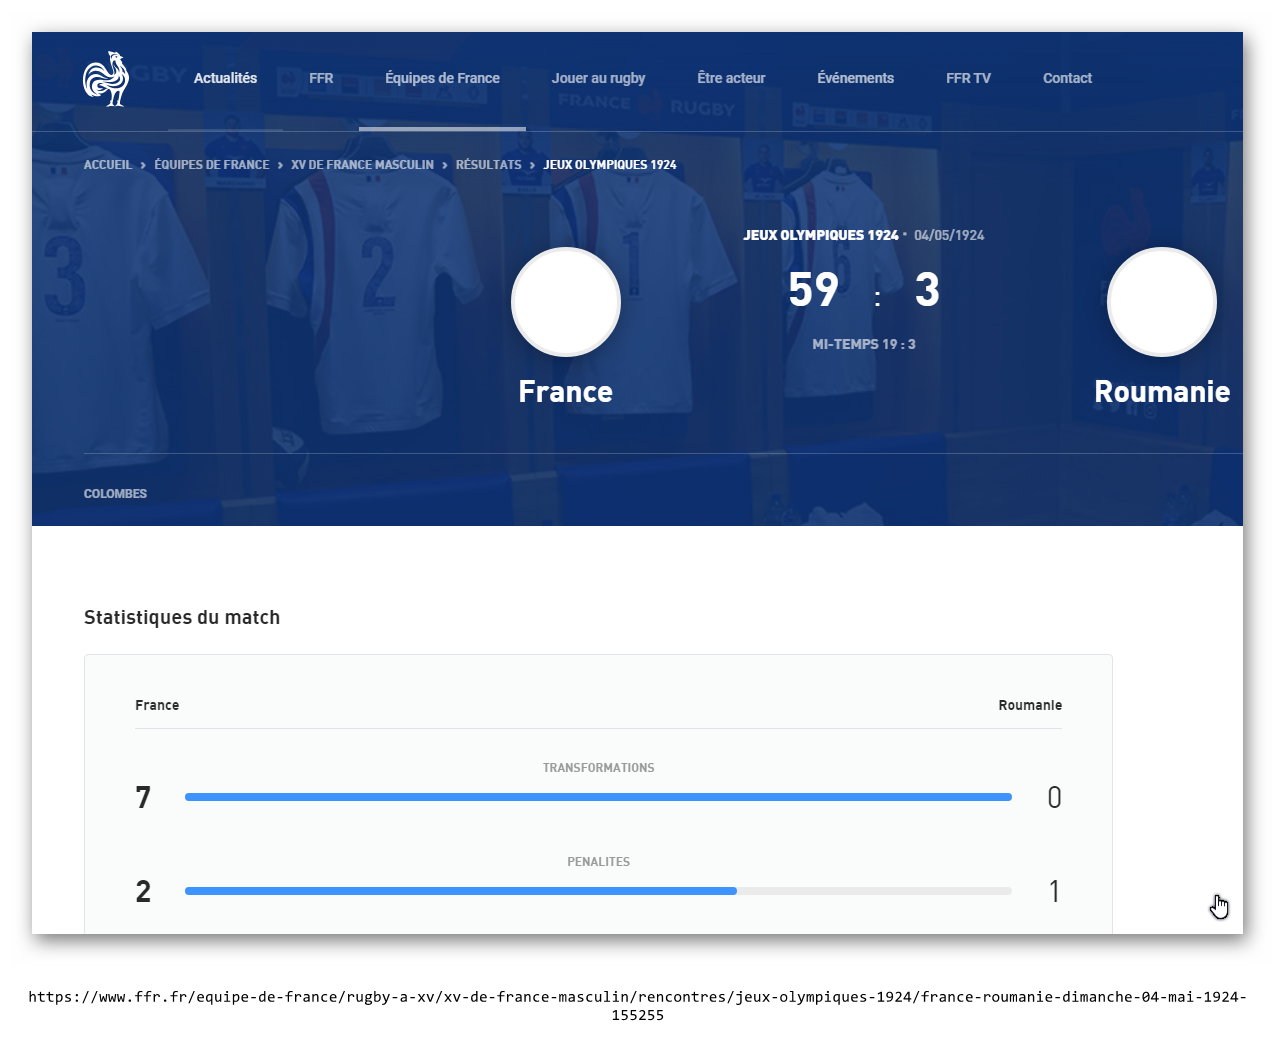Click the France team name heading
The width and height of the screenshot is (1275, 1046).
click(566, 392)
